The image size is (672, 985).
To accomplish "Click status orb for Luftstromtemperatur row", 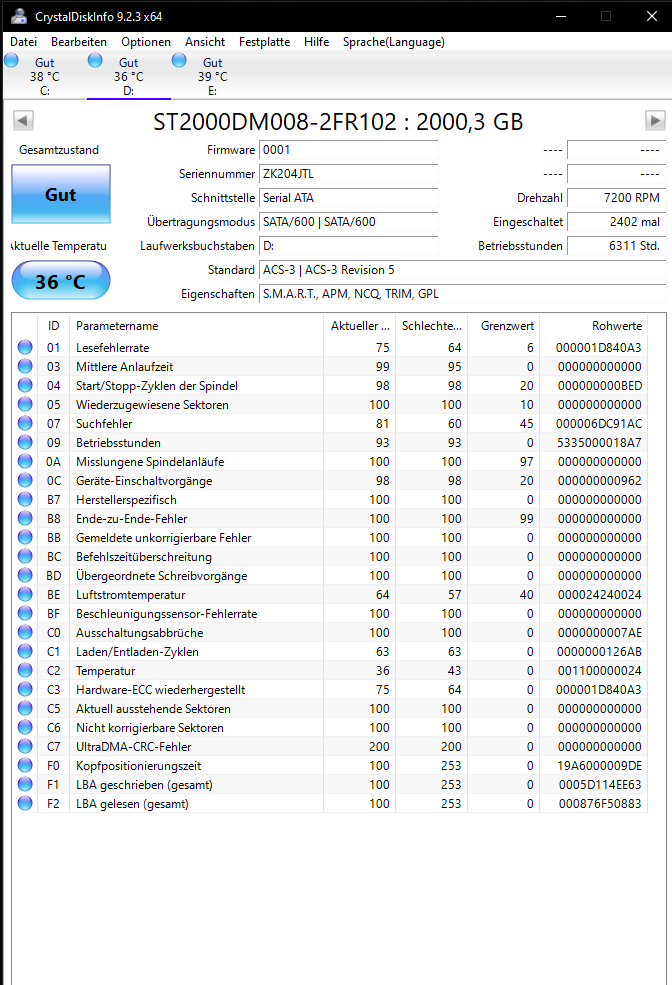I will pos(25,594).
